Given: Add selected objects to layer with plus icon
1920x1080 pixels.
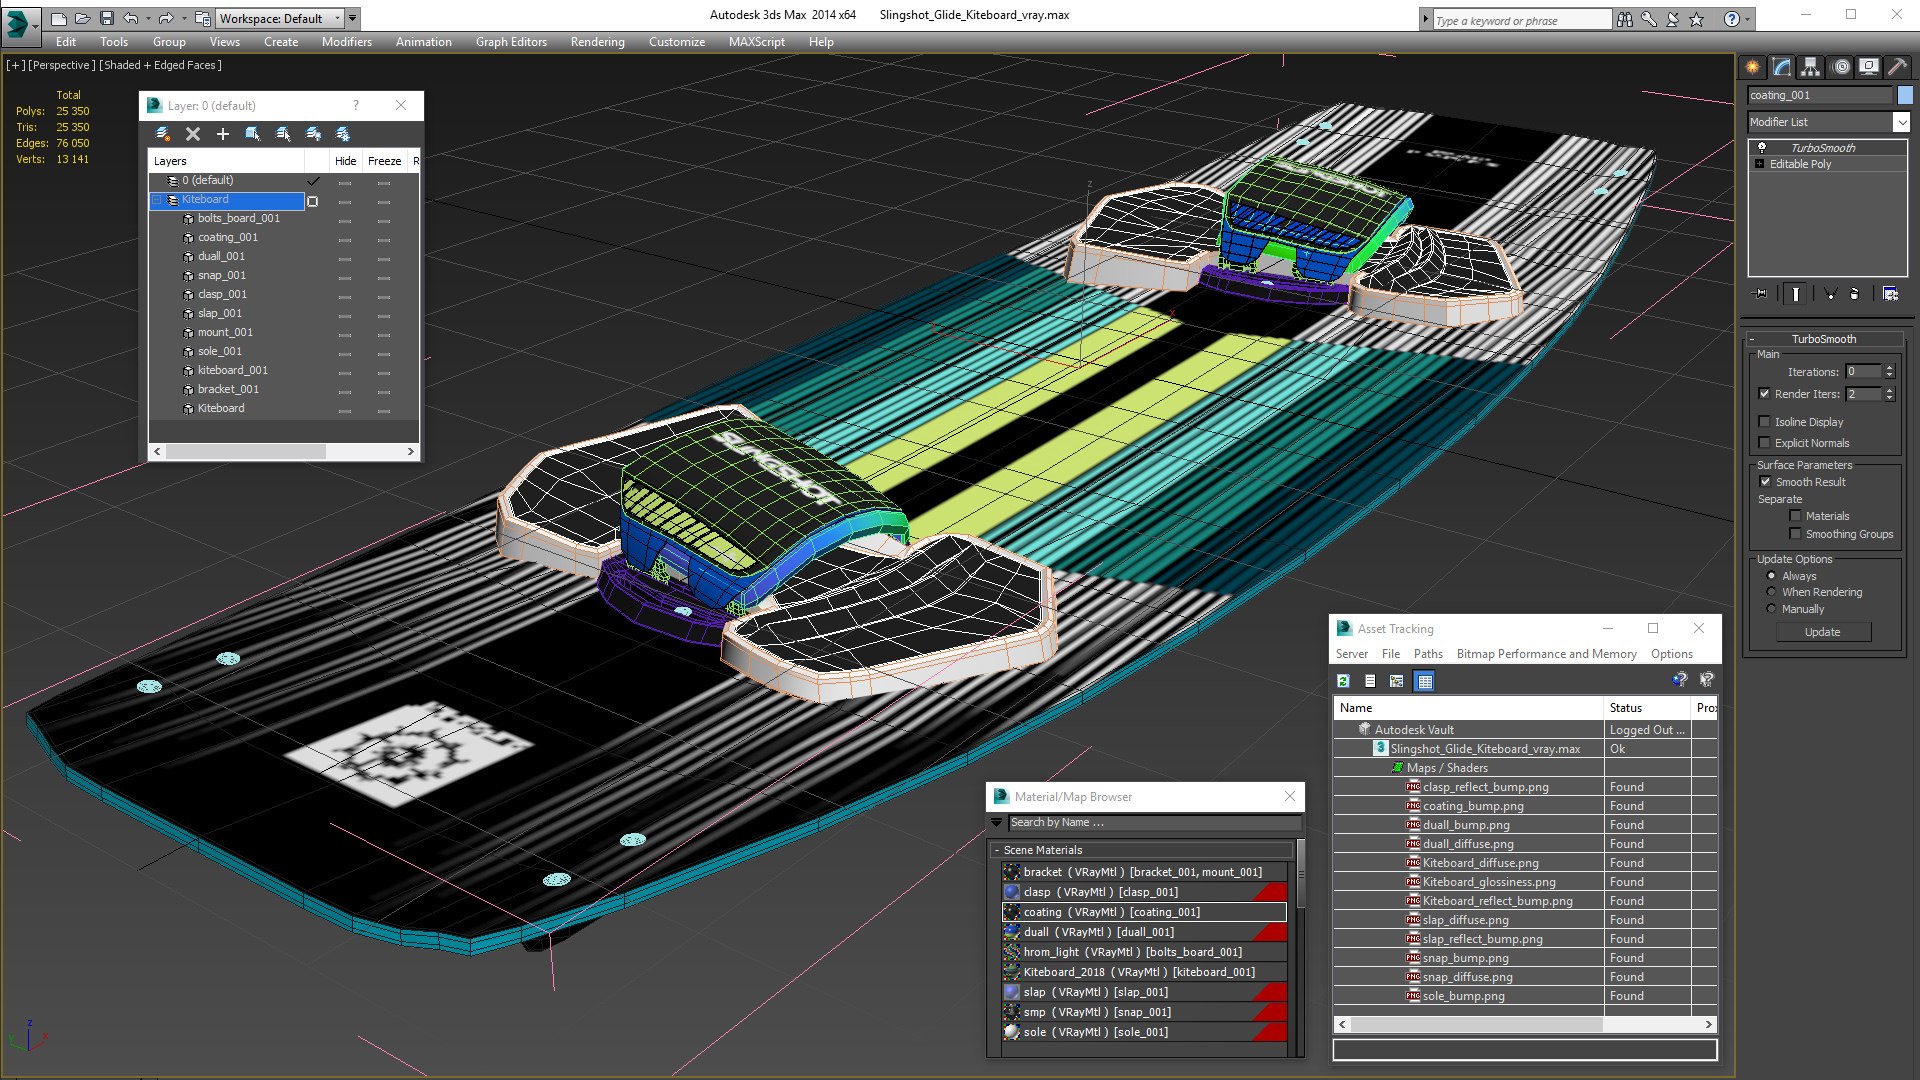Looking at the screenshot, I should [223, 134].
